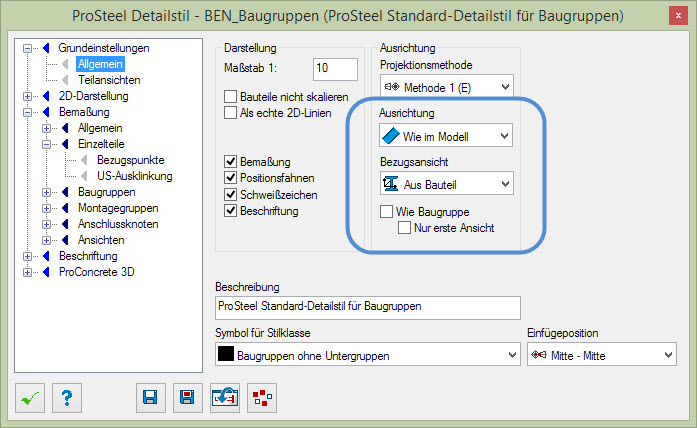Click the Maßstab 1: input field
The image size is (697, 428).
pos(335,69)
